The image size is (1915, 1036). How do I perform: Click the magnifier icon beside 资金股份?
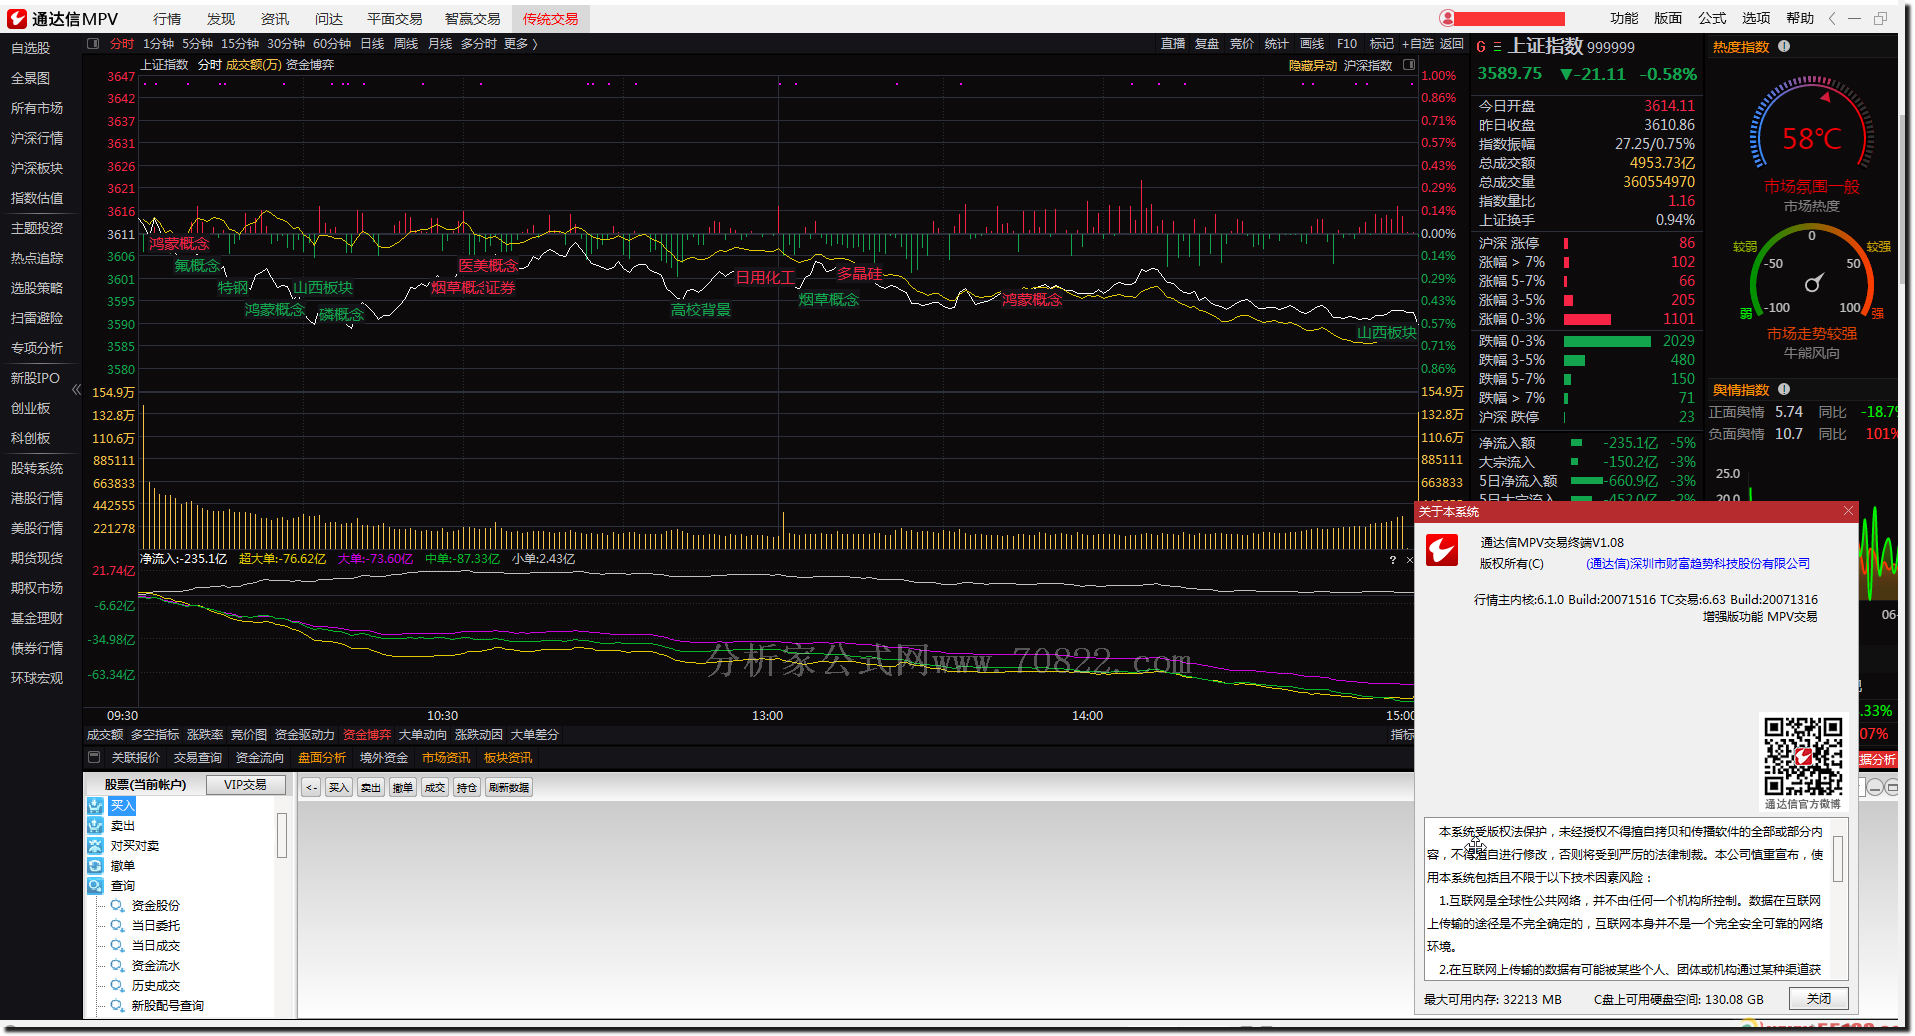(117, 906)
